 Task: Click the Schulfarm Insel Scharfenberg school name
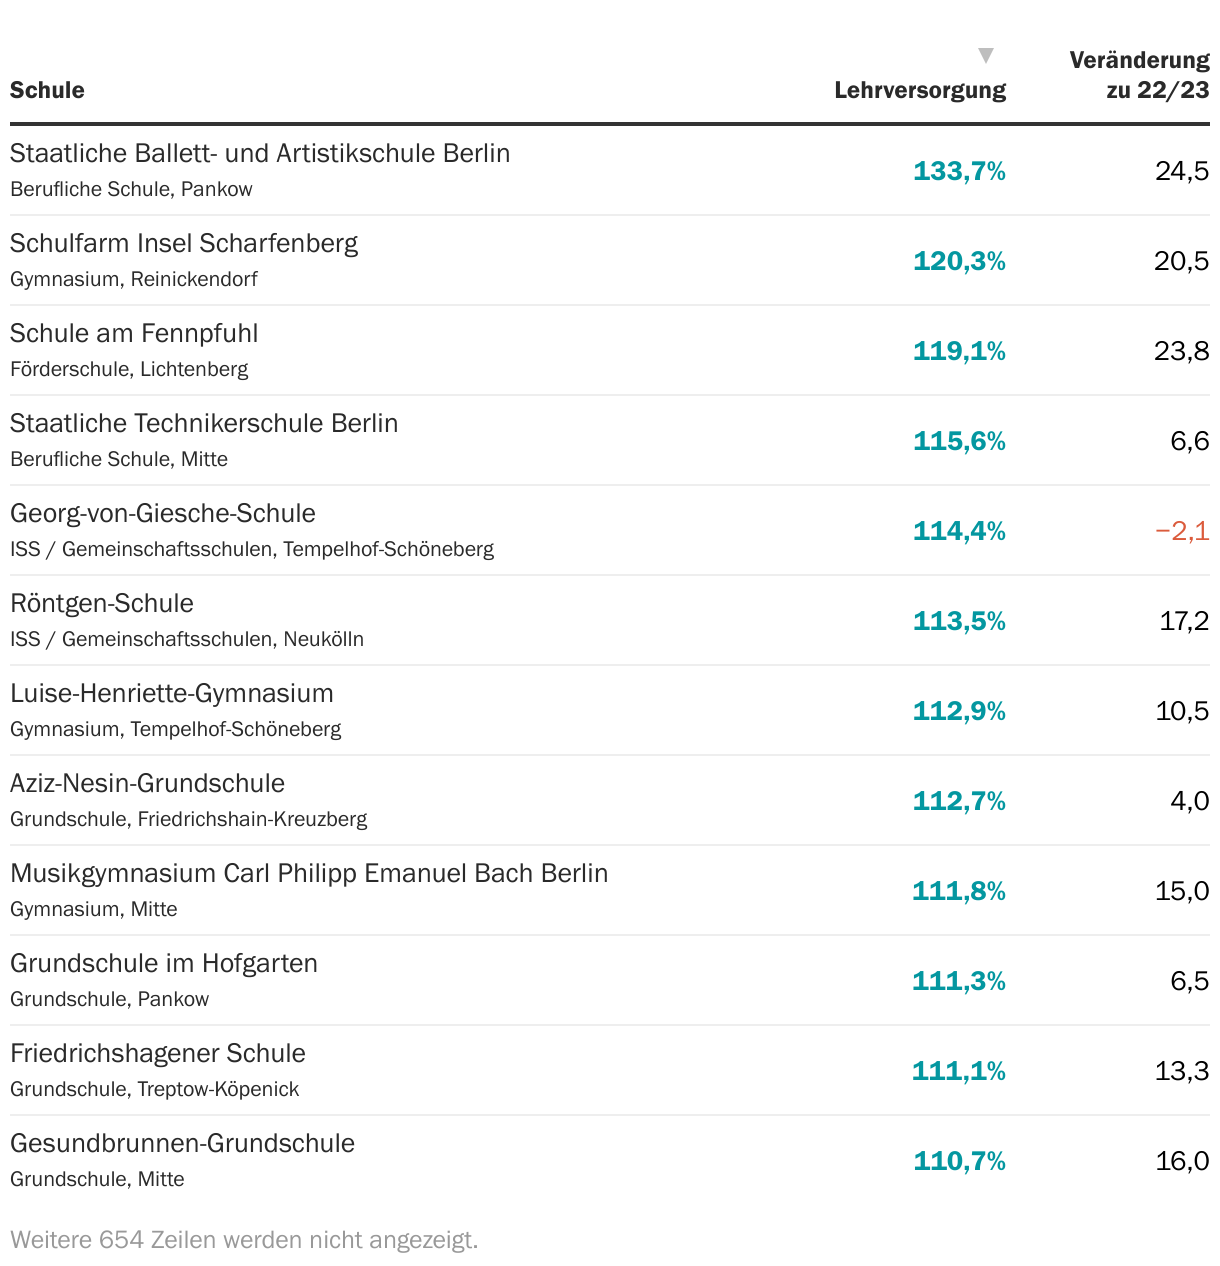coord(184,244)
